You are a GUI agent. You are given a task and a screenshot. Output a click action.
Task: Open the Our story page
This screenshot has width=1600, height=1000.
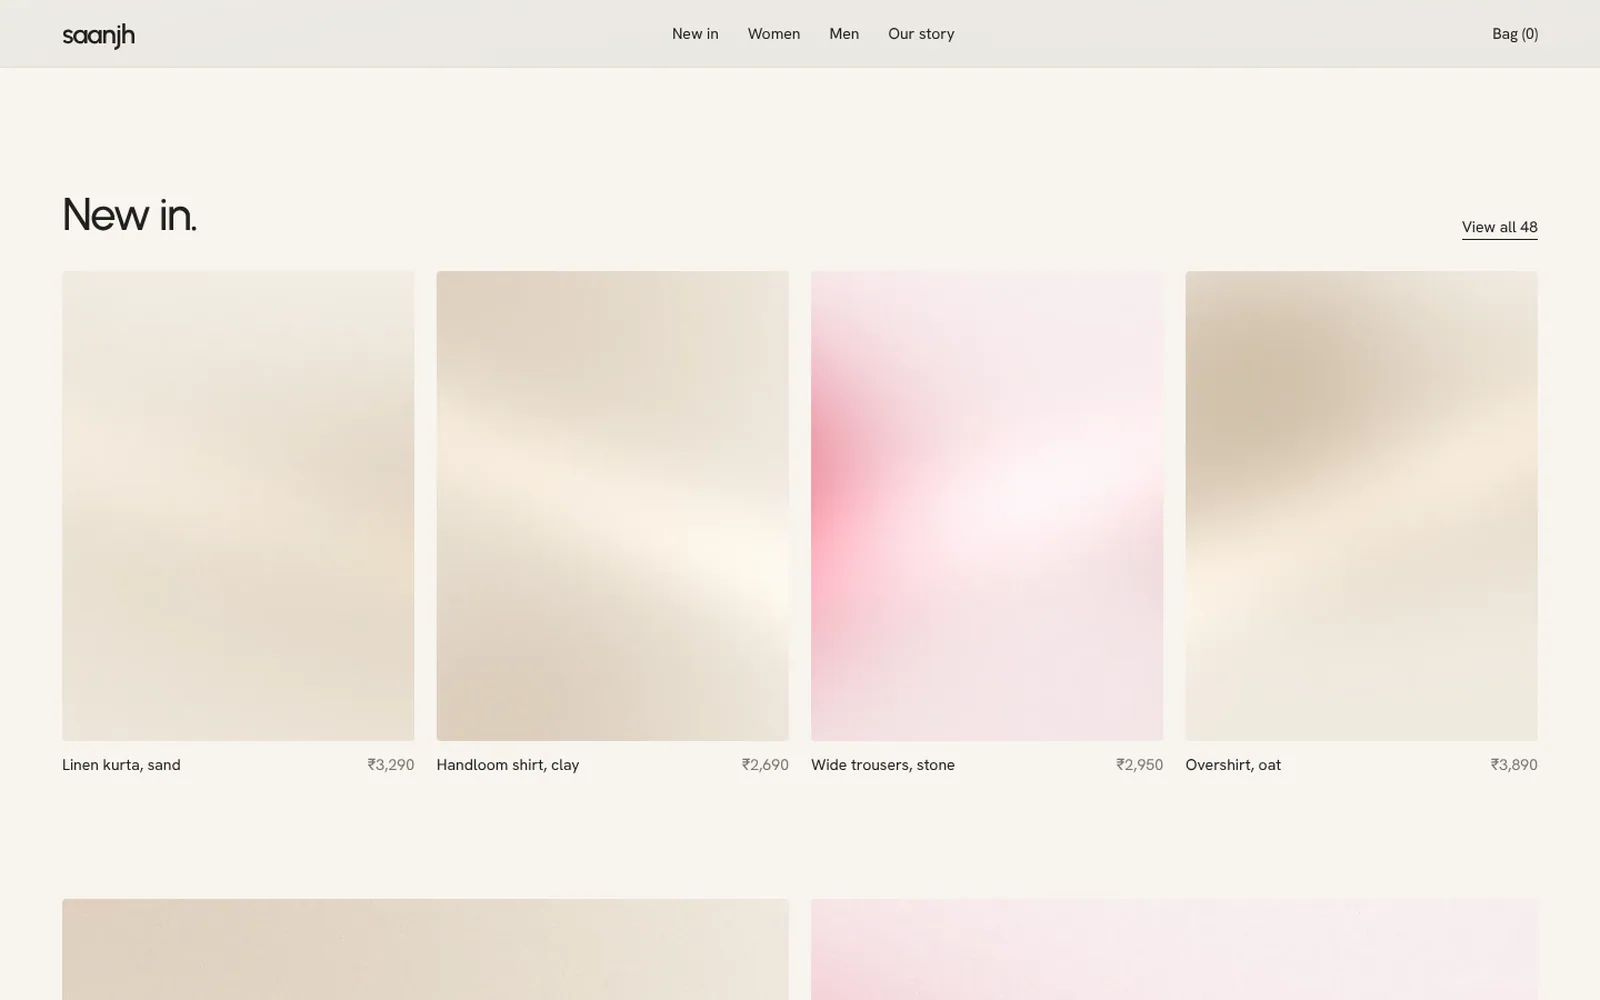coord(921,34)
